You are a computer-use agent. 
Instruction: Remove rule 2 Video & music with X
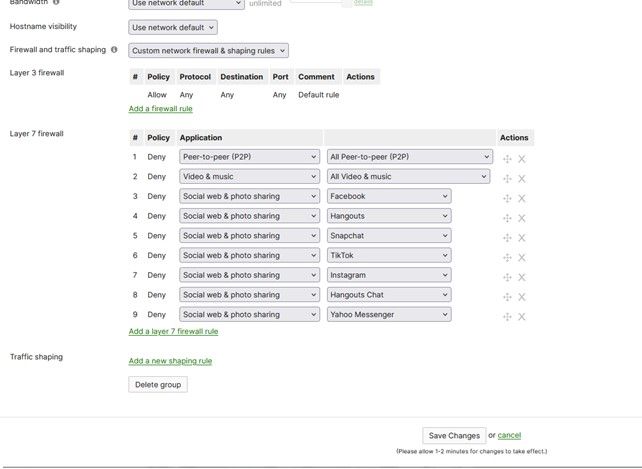(521, 179)
